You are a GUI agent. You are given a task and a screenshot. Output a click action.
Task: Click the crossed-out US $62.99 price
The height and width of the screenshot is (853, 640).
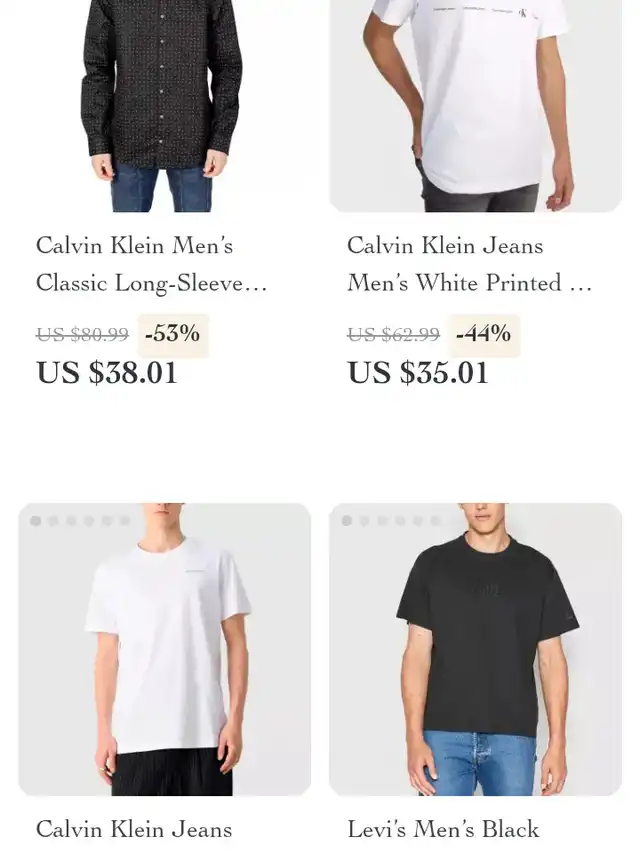point(393,335)
